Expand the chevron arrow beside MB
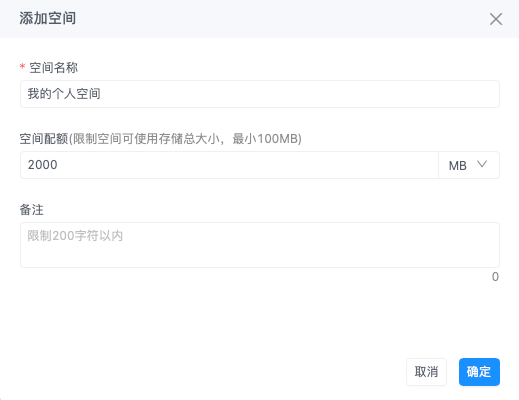This screenshot has height=400, width=519. [482, 164]
